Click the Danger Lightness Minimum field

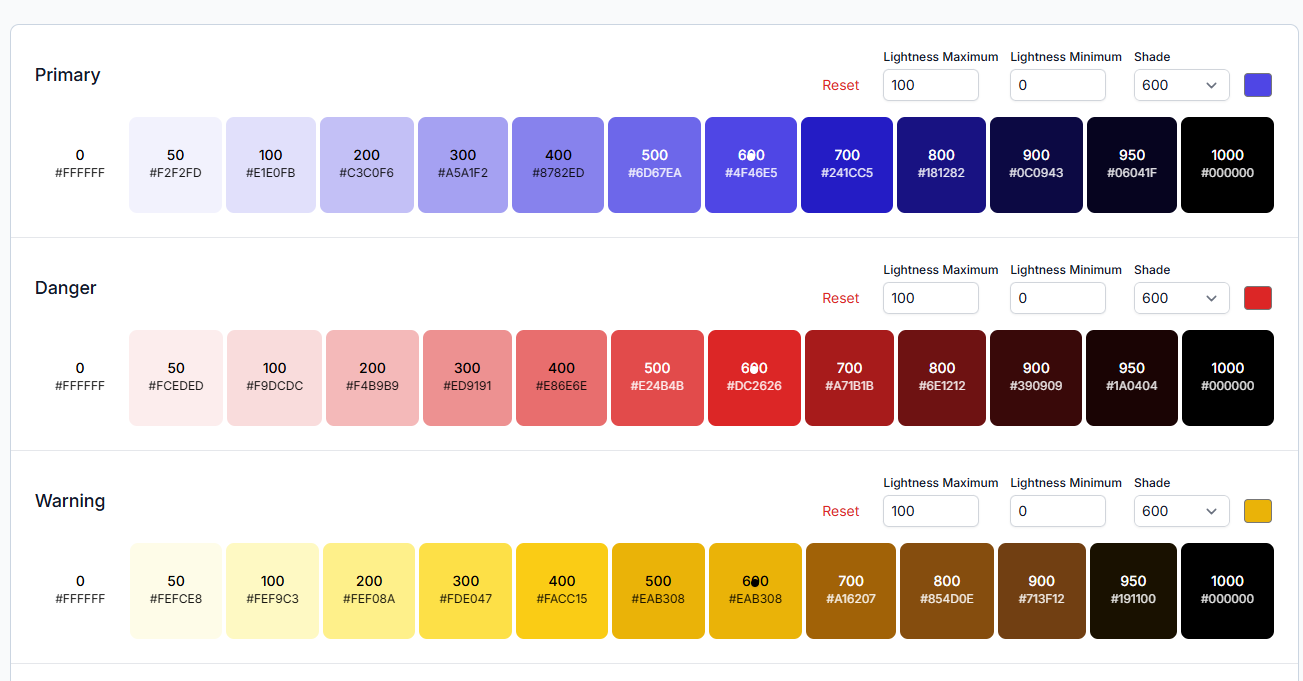coord(1057,298)
